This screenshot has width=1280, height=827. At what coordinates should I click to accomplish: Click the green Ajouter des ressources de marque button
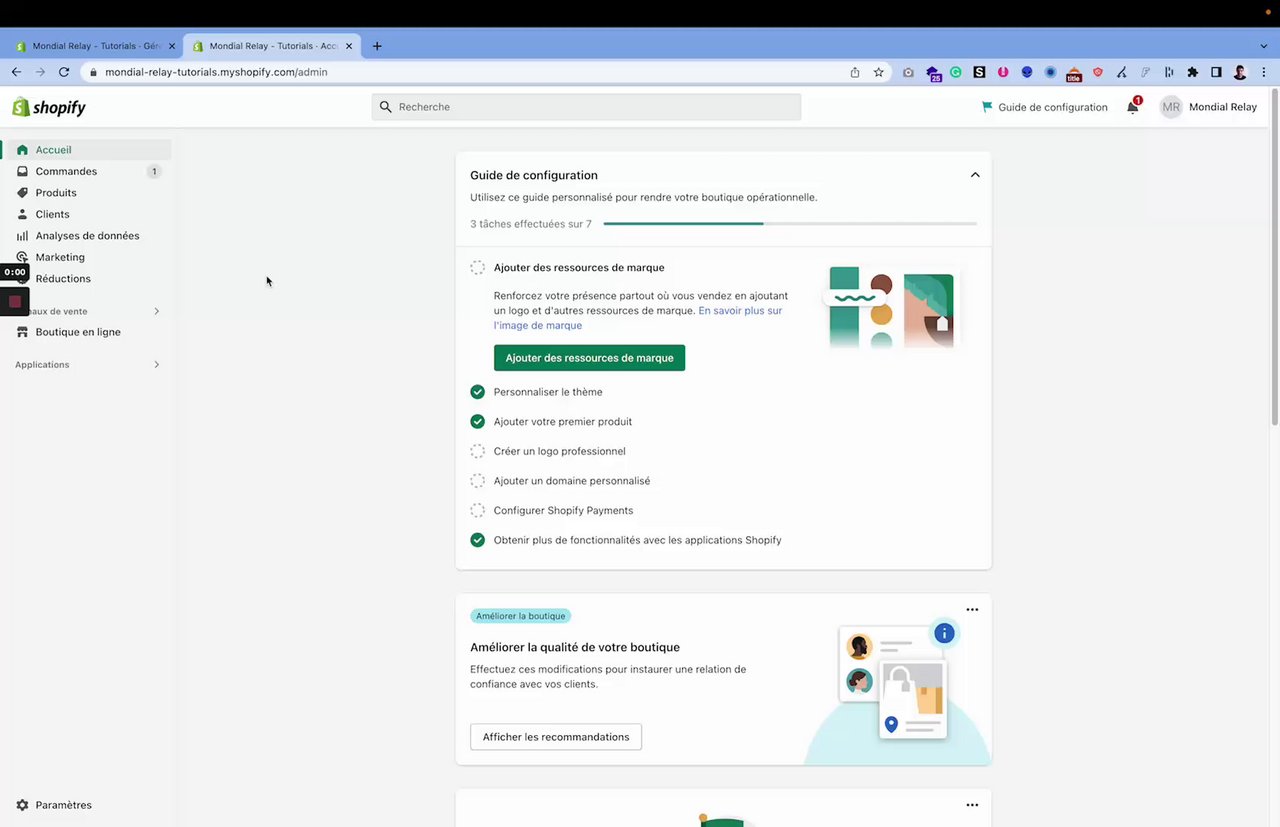pos(589,358)
